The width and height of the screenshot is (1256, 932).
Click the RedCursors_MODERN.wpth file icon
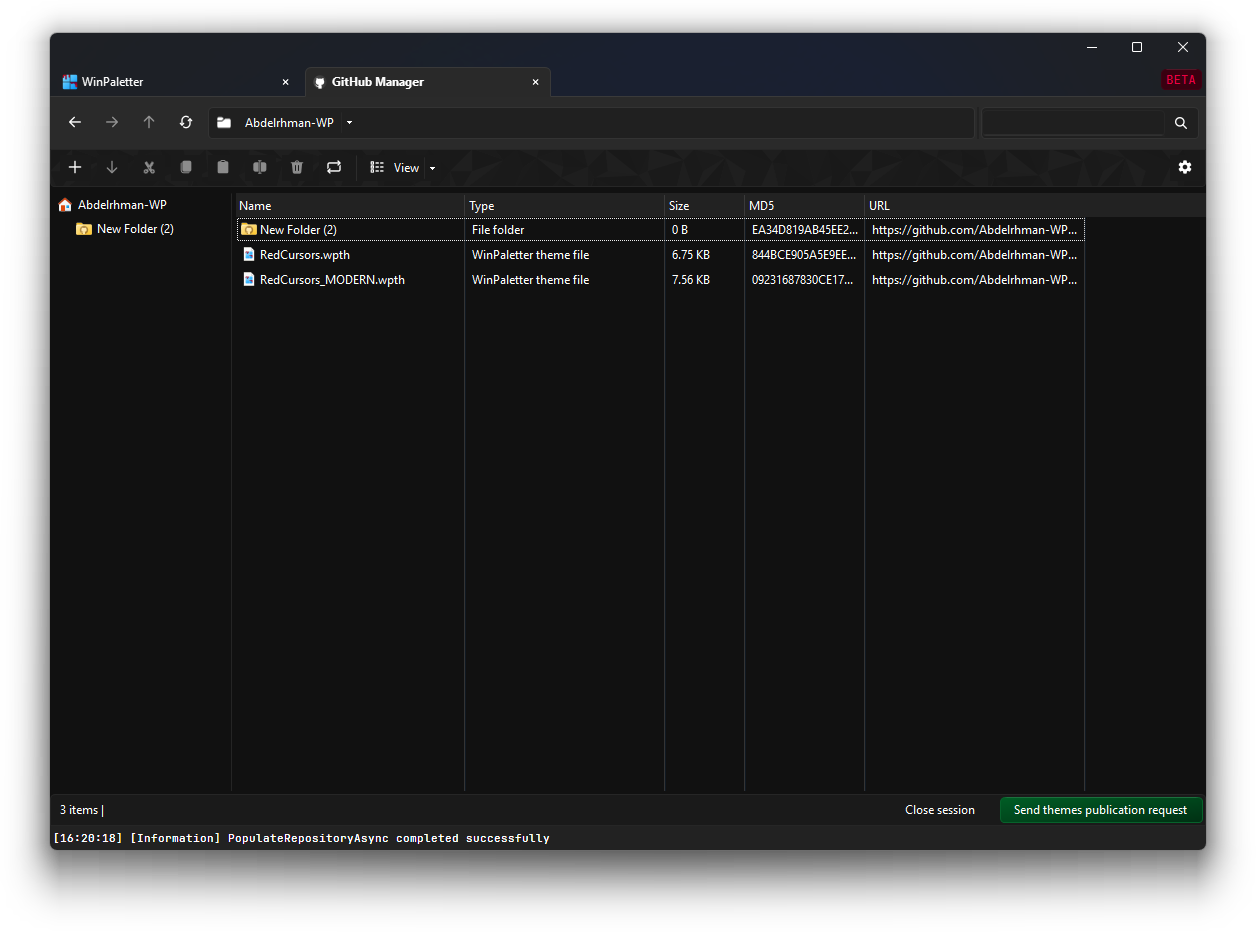point(249,279)
